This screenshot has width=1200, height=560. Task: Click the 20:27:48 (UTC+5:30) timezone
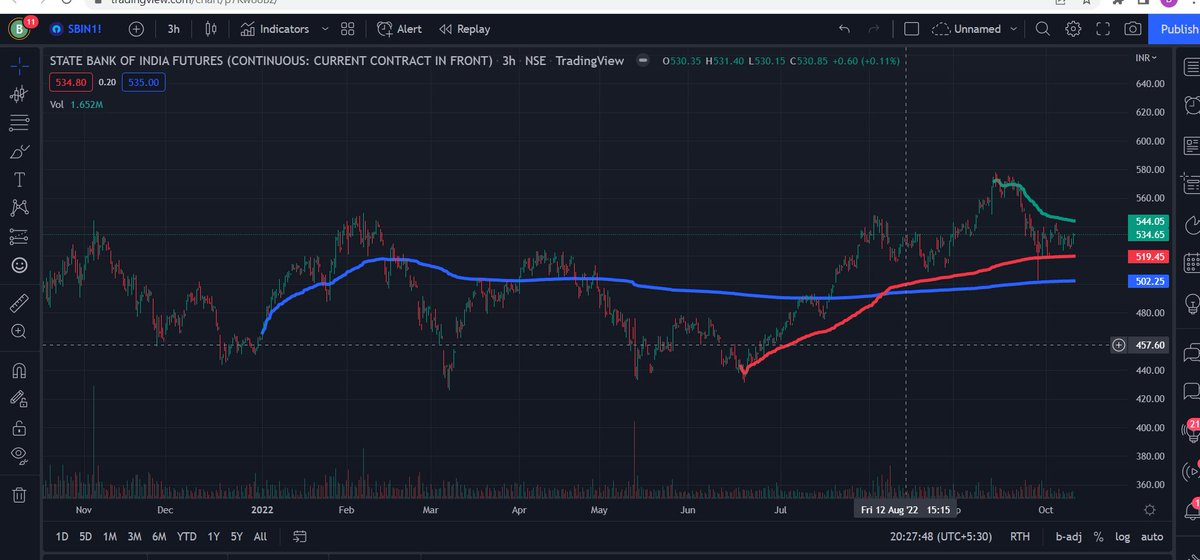(x=943, y=537)
